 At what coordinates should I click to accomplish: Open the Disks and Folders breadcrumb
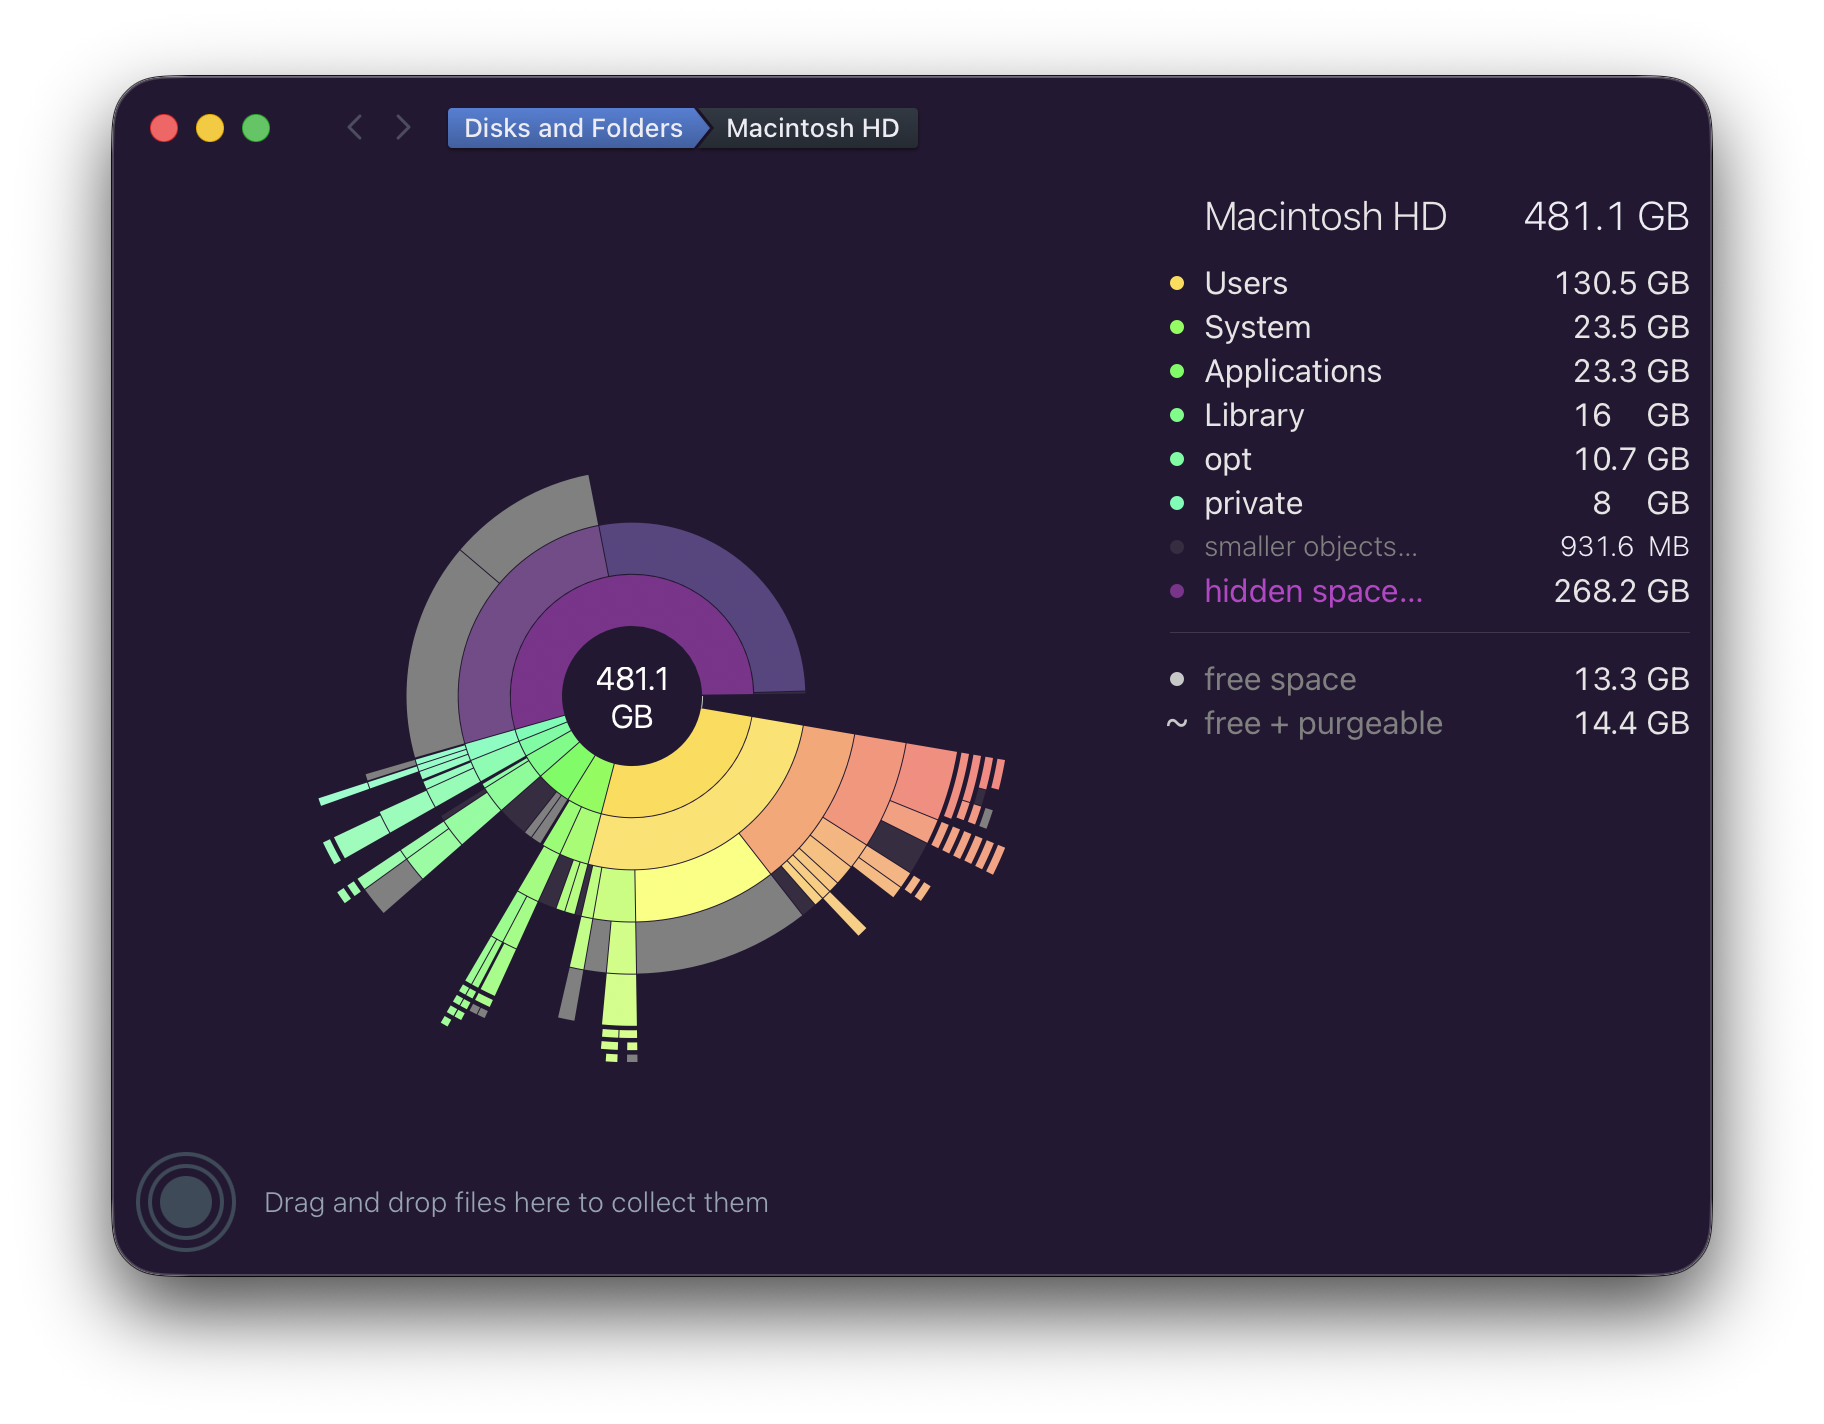[x=571, y=128]
